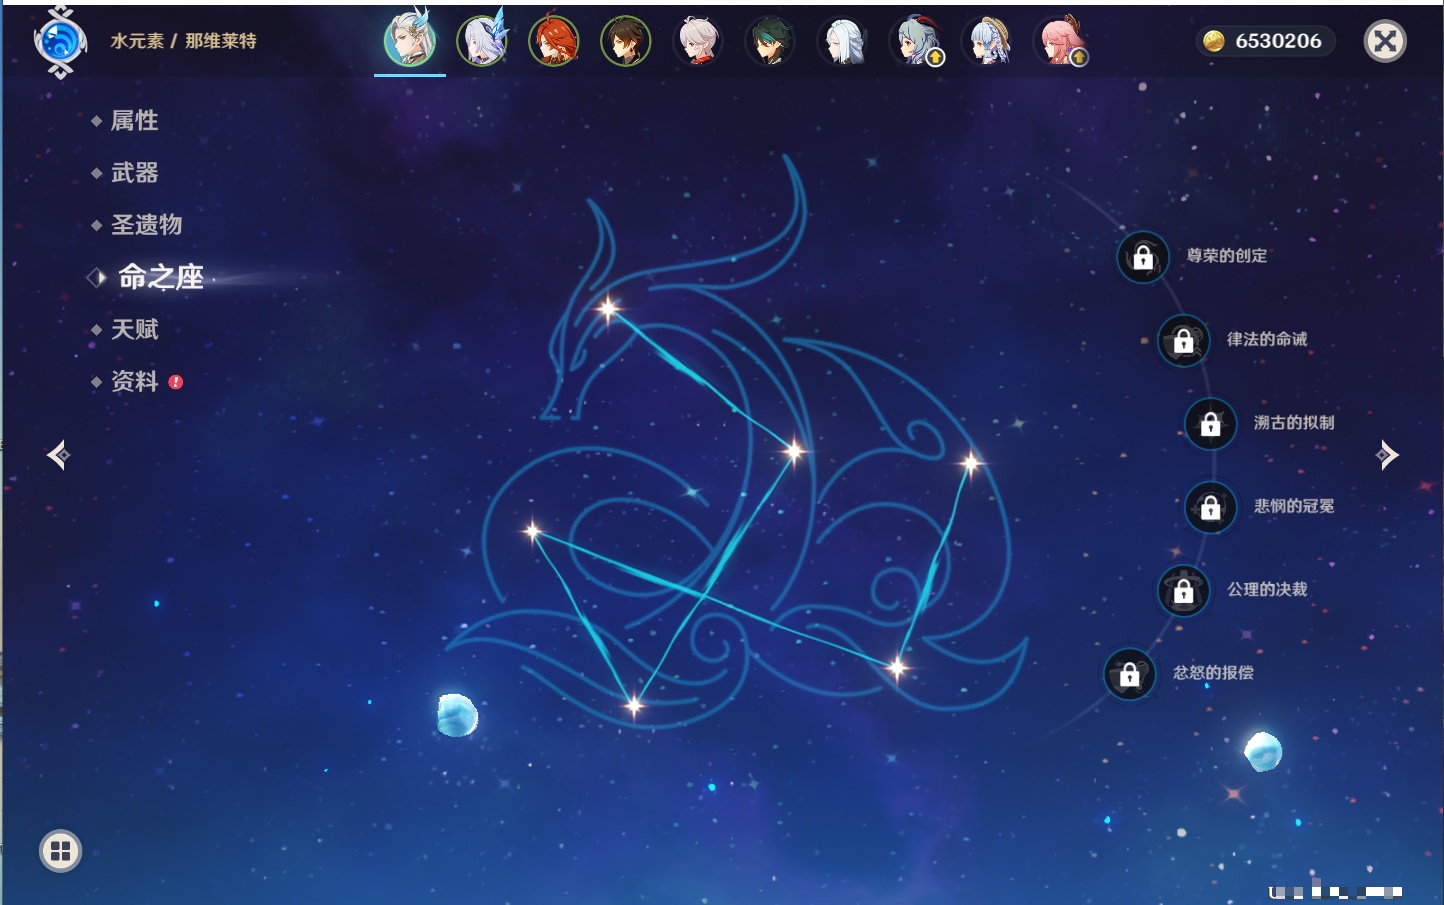Choose the straw-hat Ayaka avatar
Image resolution: width=1444 pixels, height=905 pixels.
coord(986,41)
